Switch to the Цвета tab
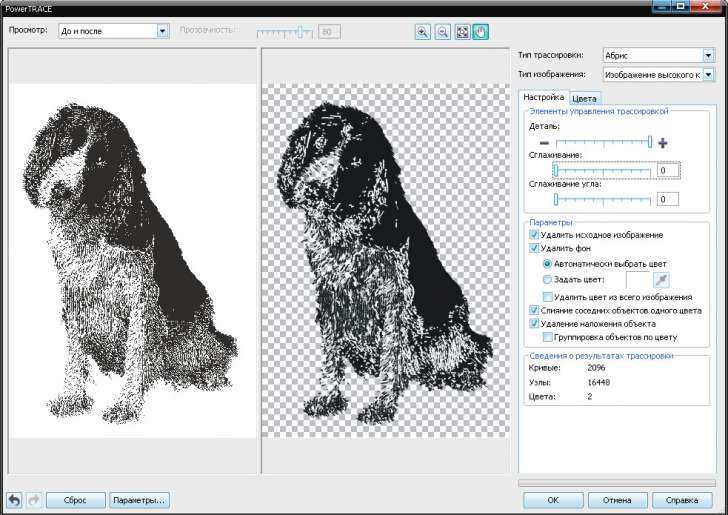728x515 pixels. (x=585, y=98)
